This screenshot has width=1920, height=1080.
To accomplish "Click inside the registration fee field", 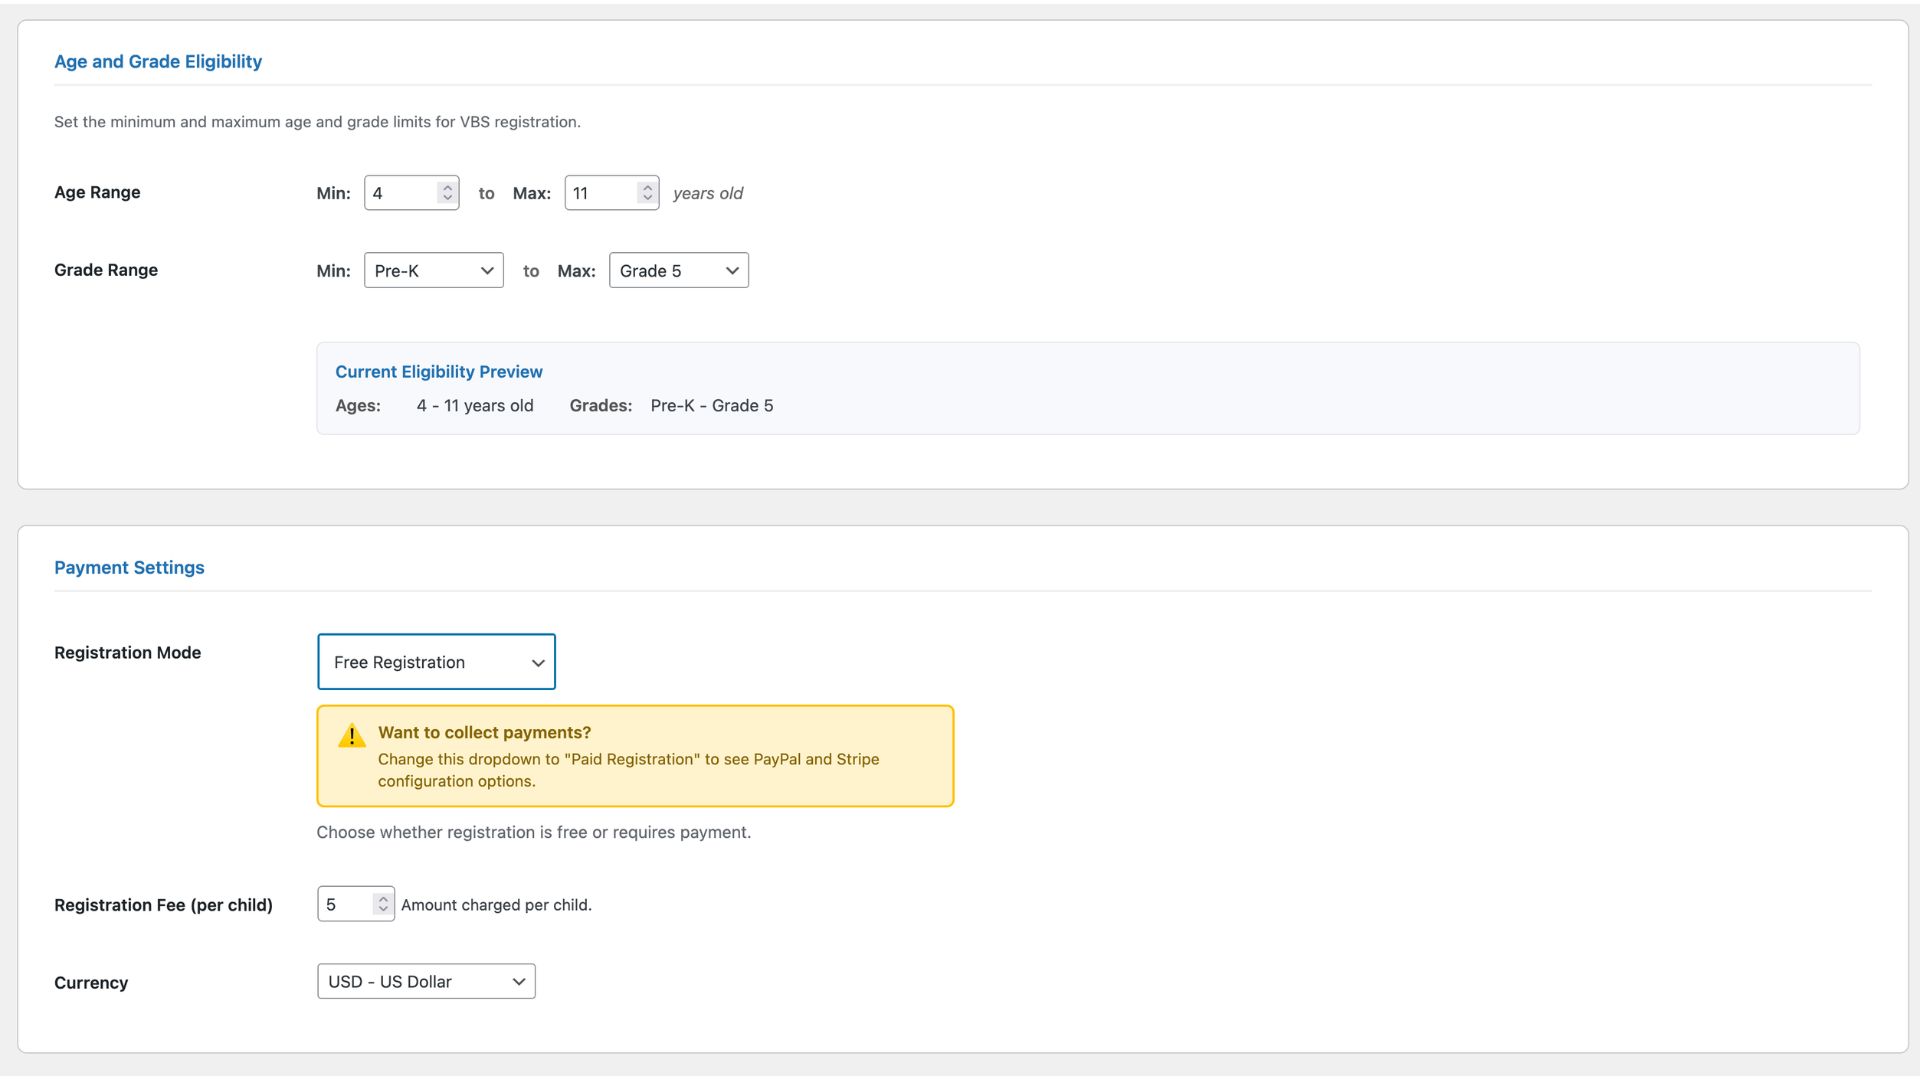I will pos(344,904).
